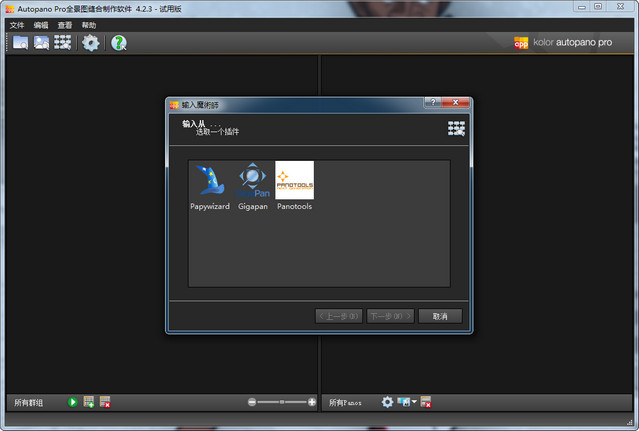Viewport: 639px width, 431px height.
Task: Click the 所有群组 label
Action: click(x=29, y=402)
